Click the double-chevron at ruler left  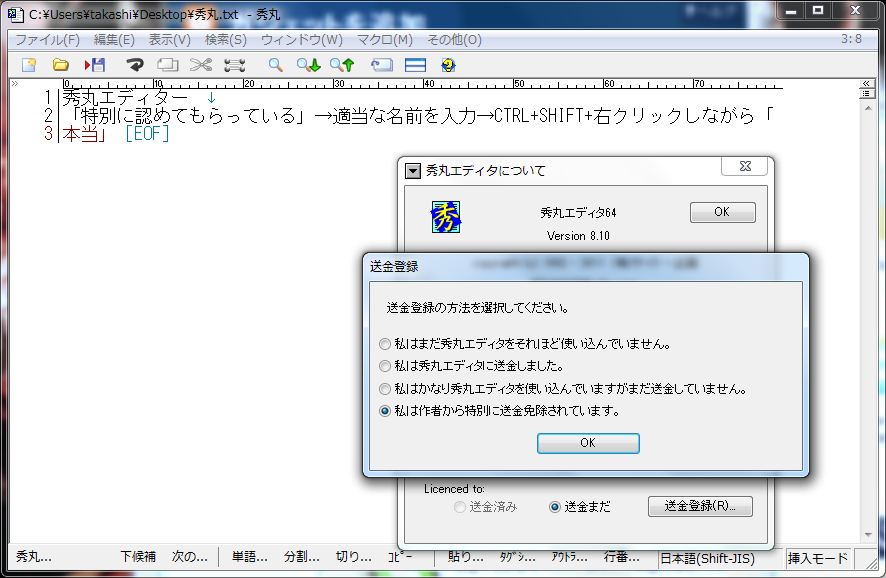[15, 84]
